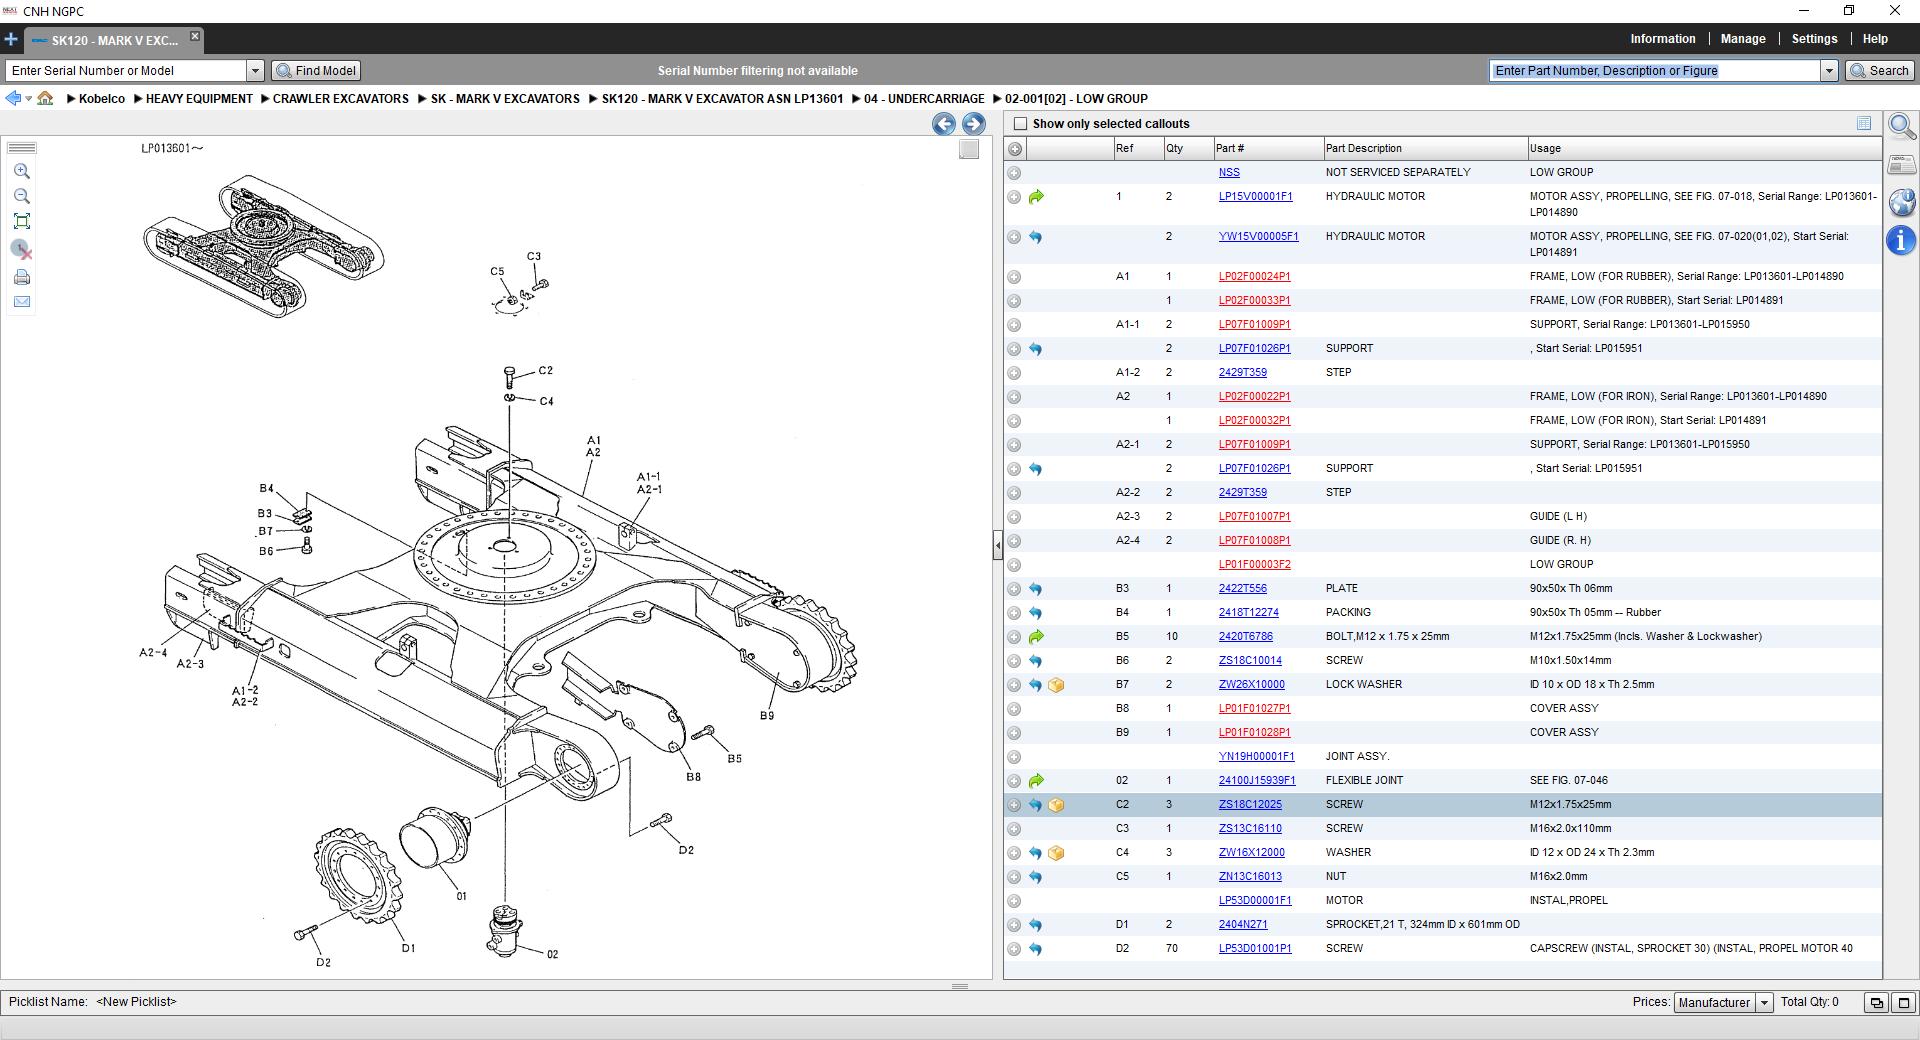1920x1040 pixels.
Task: Click the Enter Serial Number or Model field
Action: coord(126,70)
